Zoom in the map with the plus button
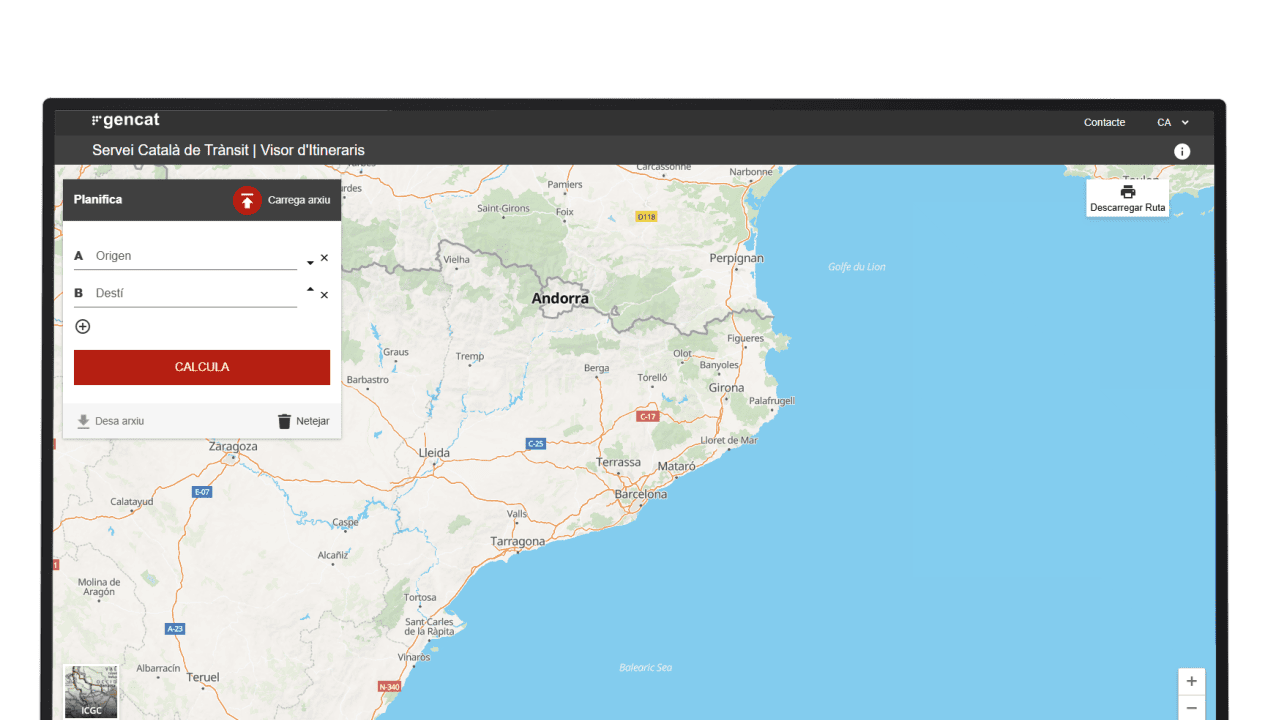Screen dimensions: 1280x720 pyautogui.click(x=1191, y=681)
